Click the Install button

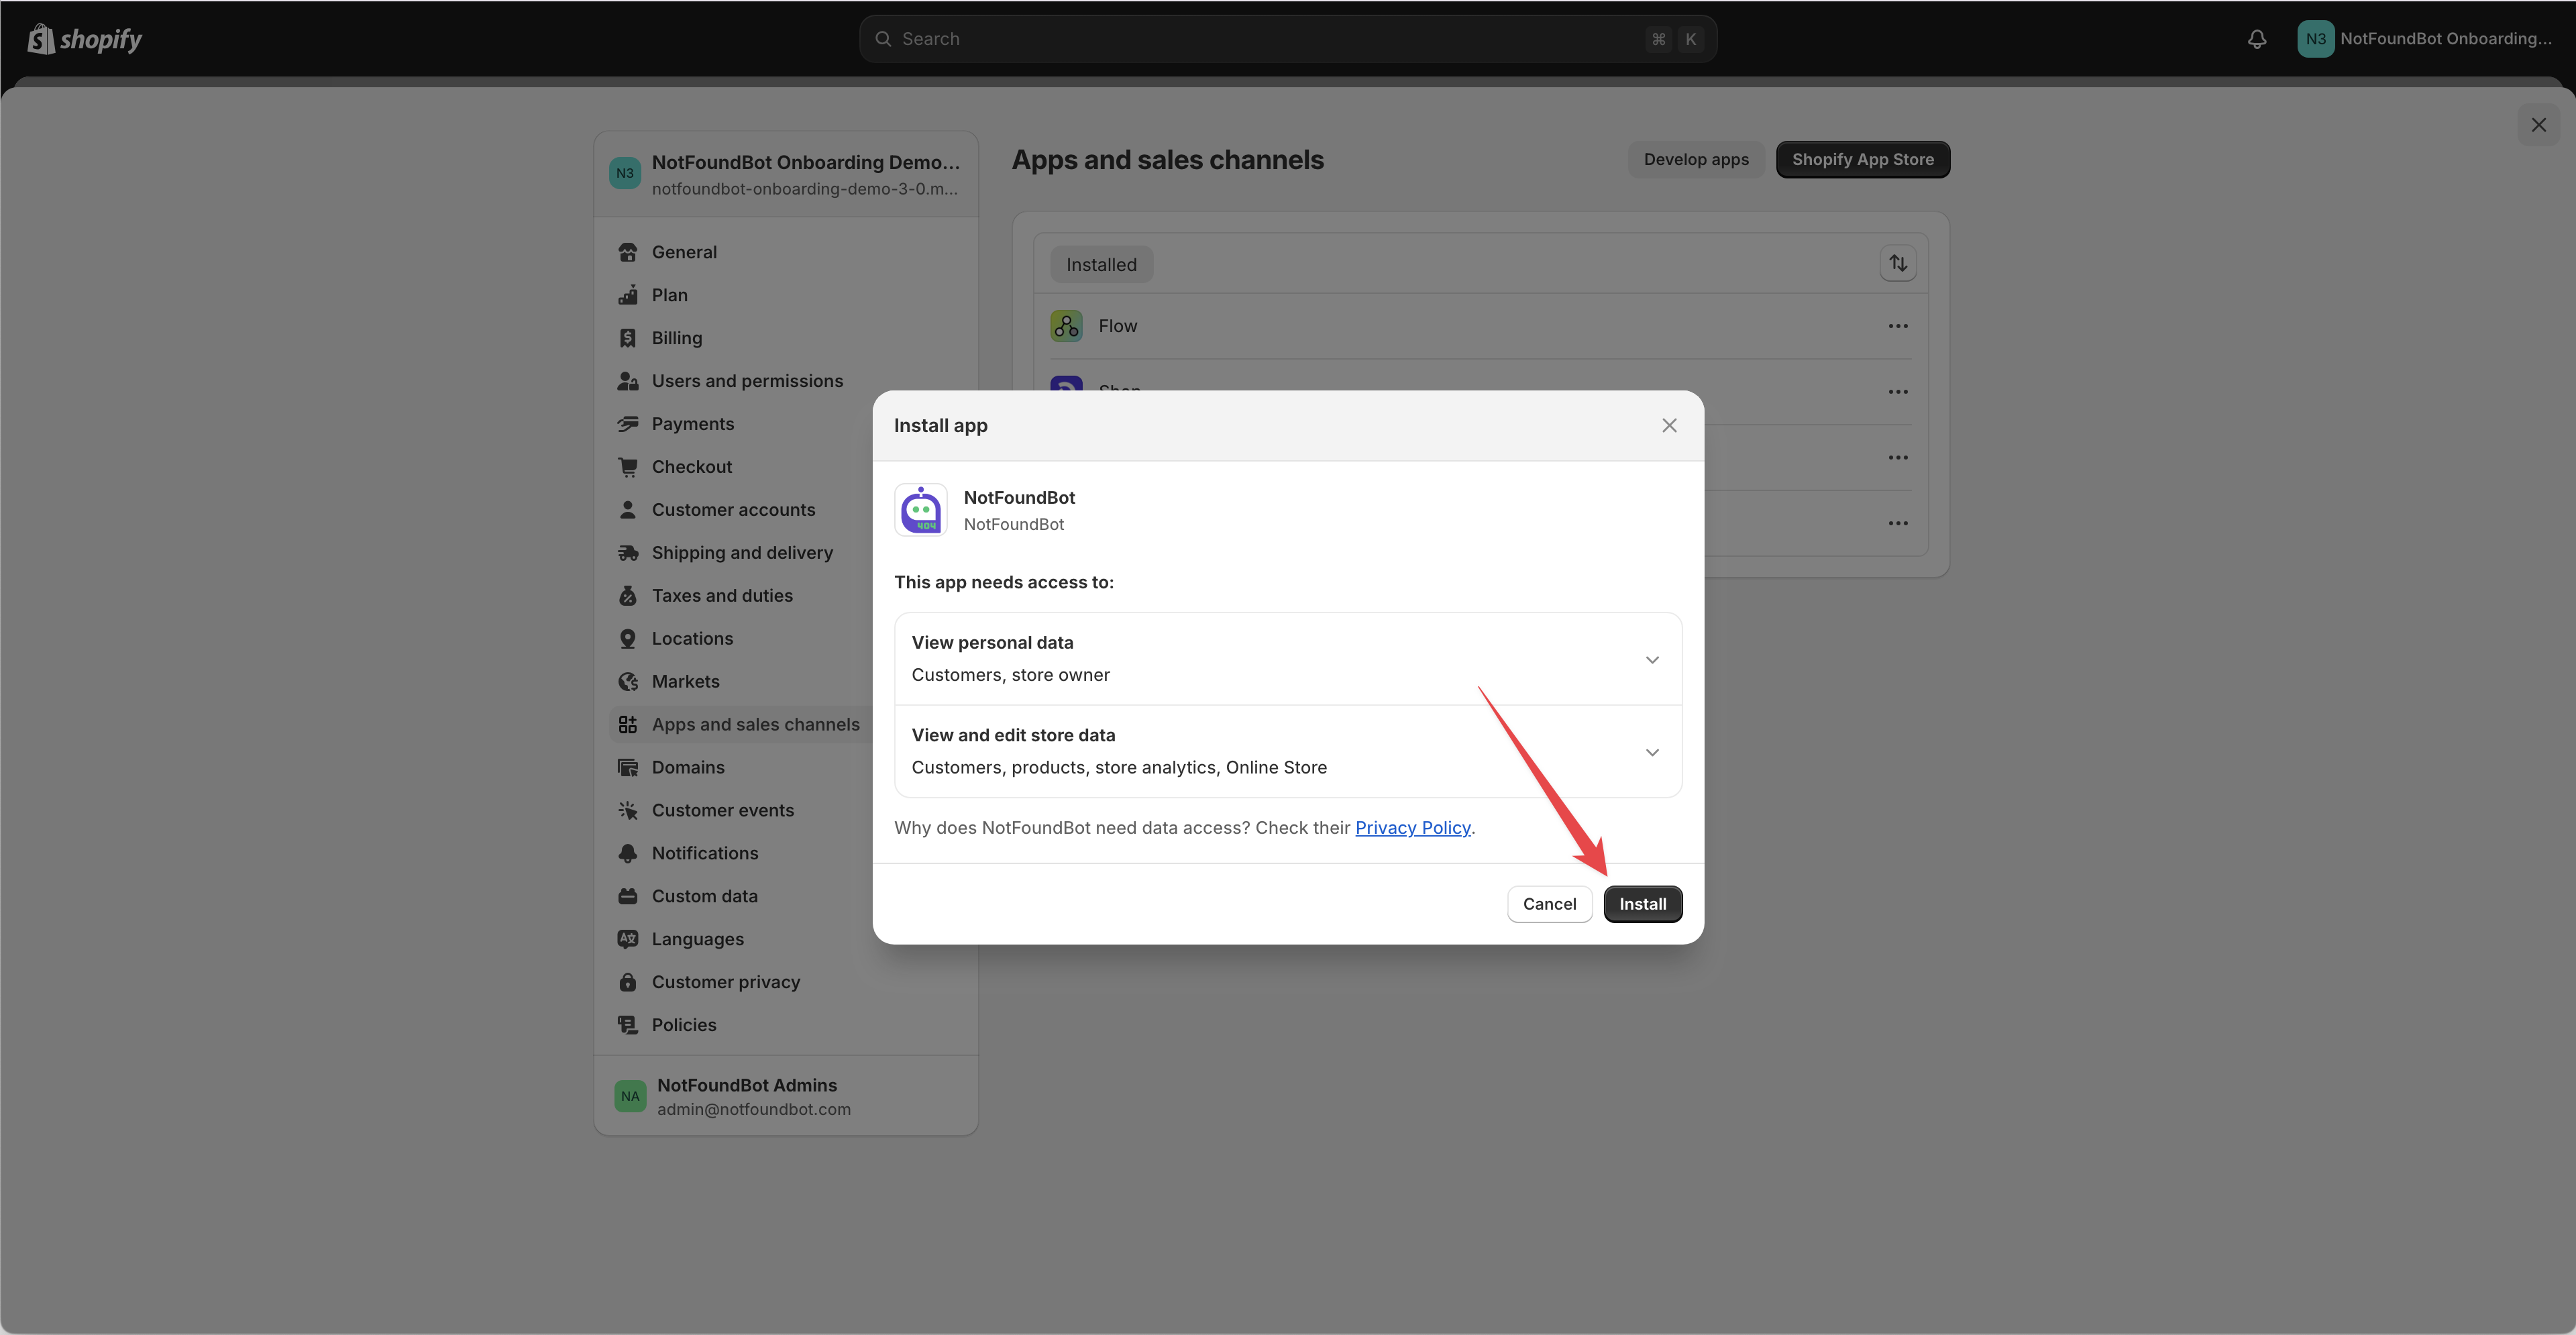tap(1642, 904)
